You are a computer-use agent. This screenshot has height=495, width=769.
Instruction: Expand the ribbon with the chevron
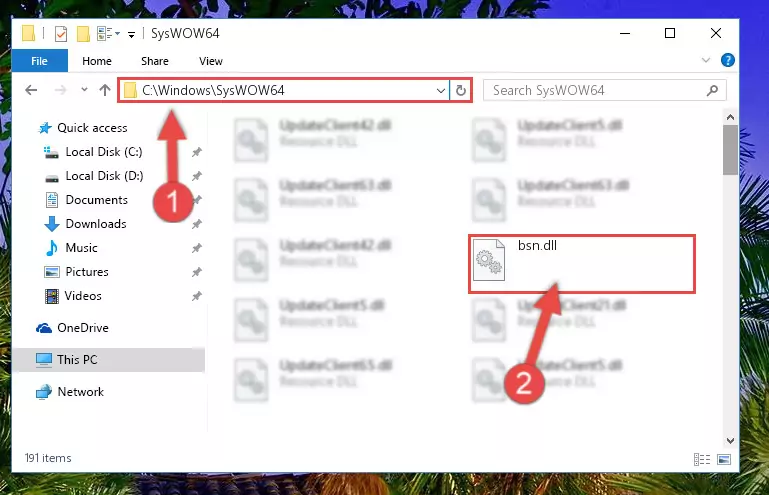(x=706, y=60)
